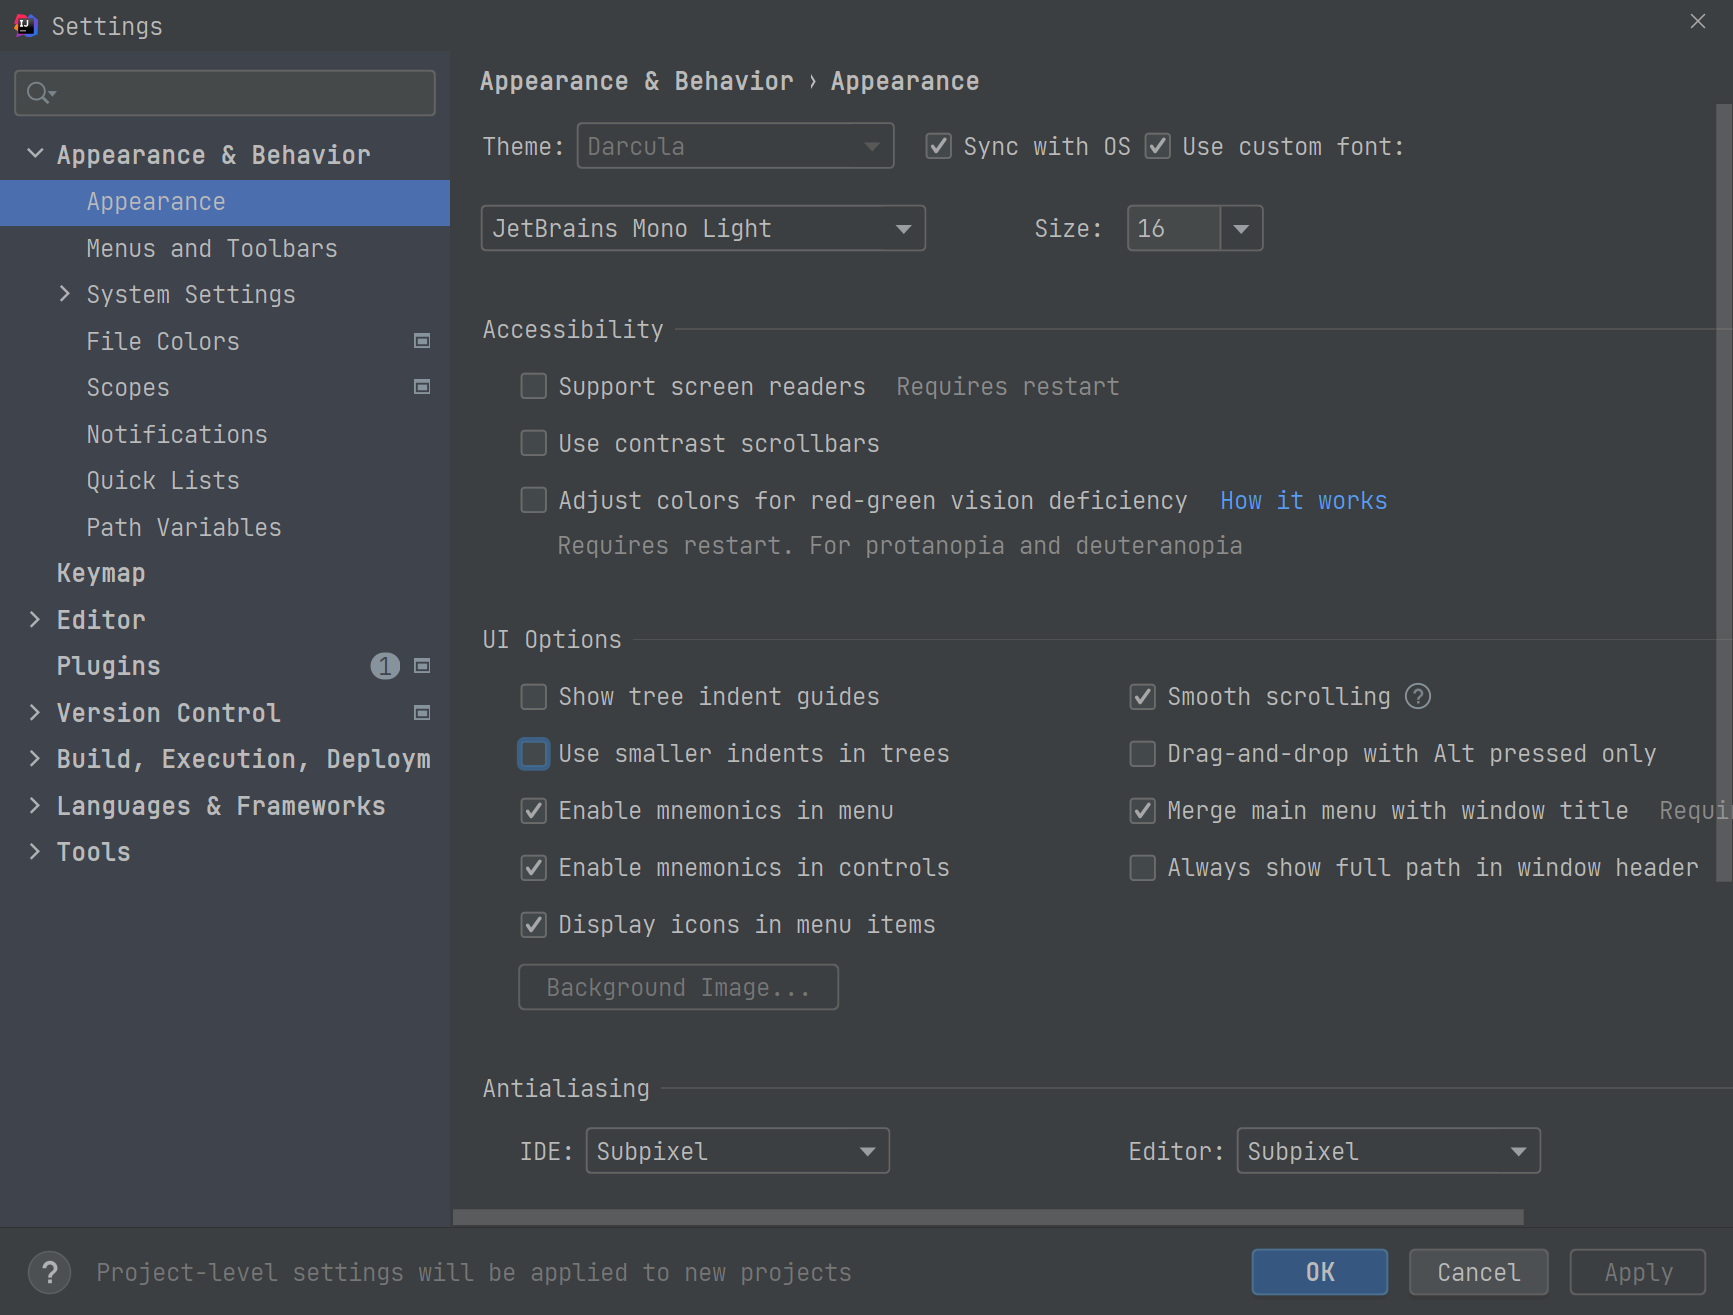This screenshot has height=1315, width=1733.
Task: Click the How it works link
Action: [x=1303, y=500]
